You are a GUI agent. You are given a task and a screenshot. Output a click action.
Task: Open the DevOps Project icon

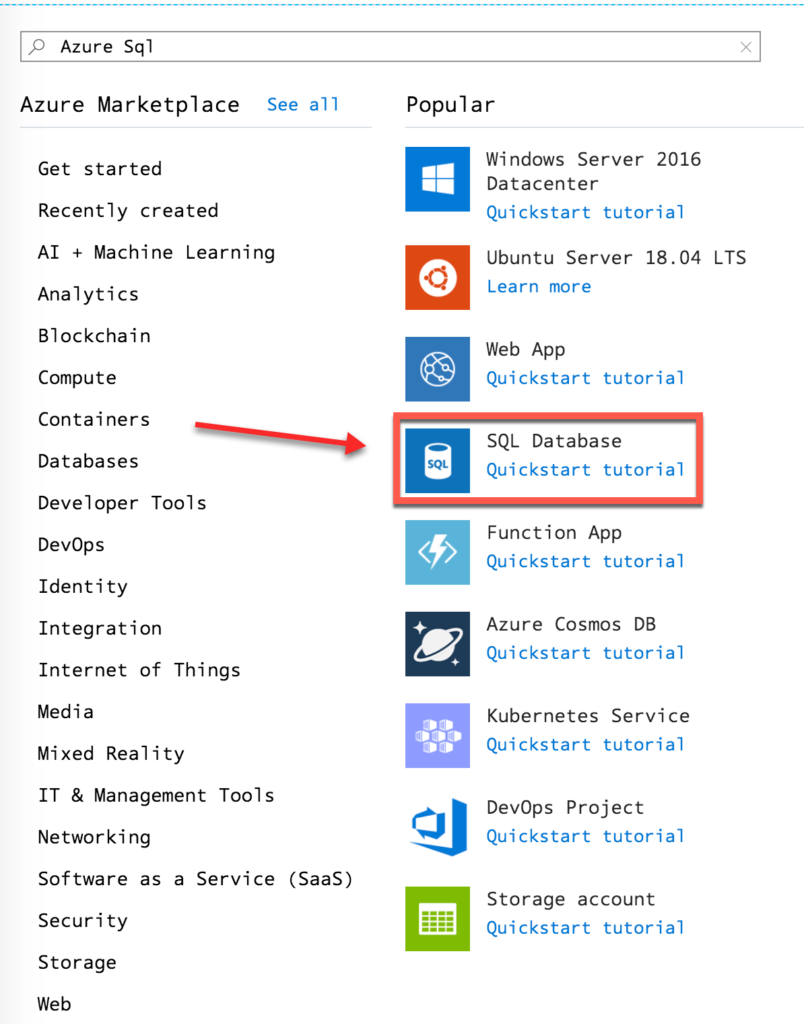437,827
